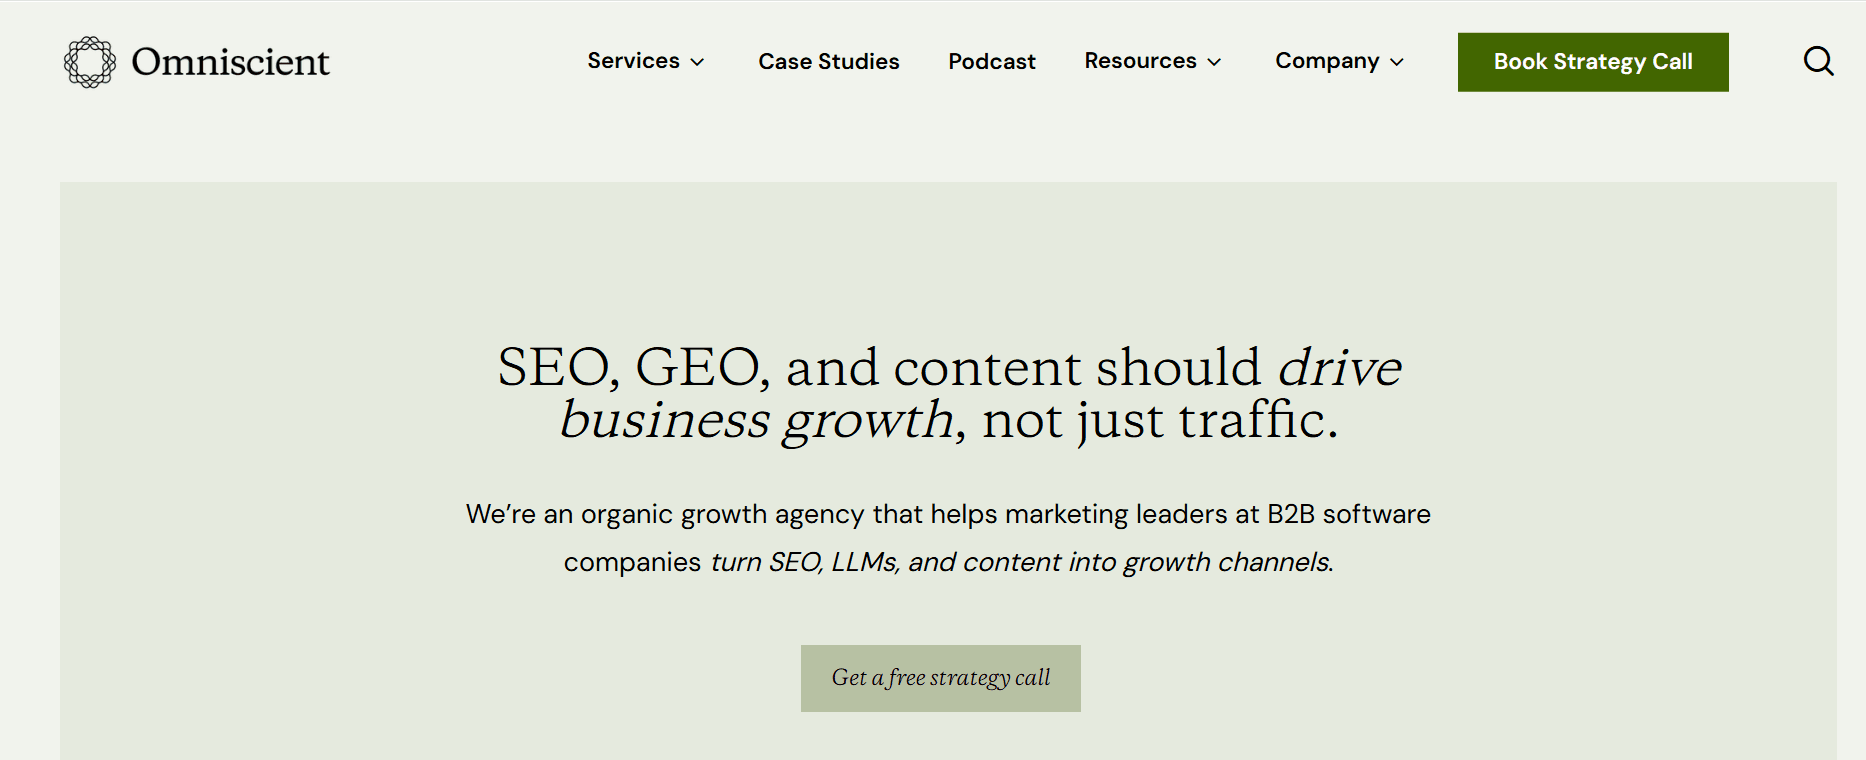Click the chevron beside Resources
Viewport: 1866px width, 760px height.
(x=1215, y=62)
